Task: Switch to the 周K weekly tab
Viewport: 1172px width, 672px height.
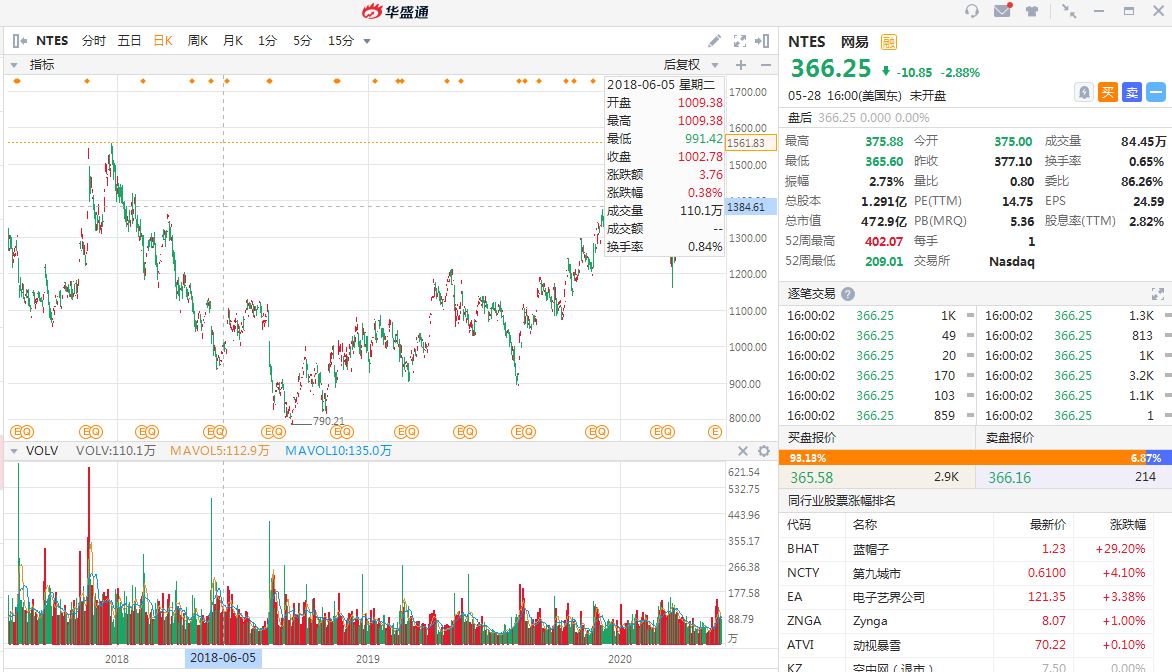Action: (x=197, y=40)
